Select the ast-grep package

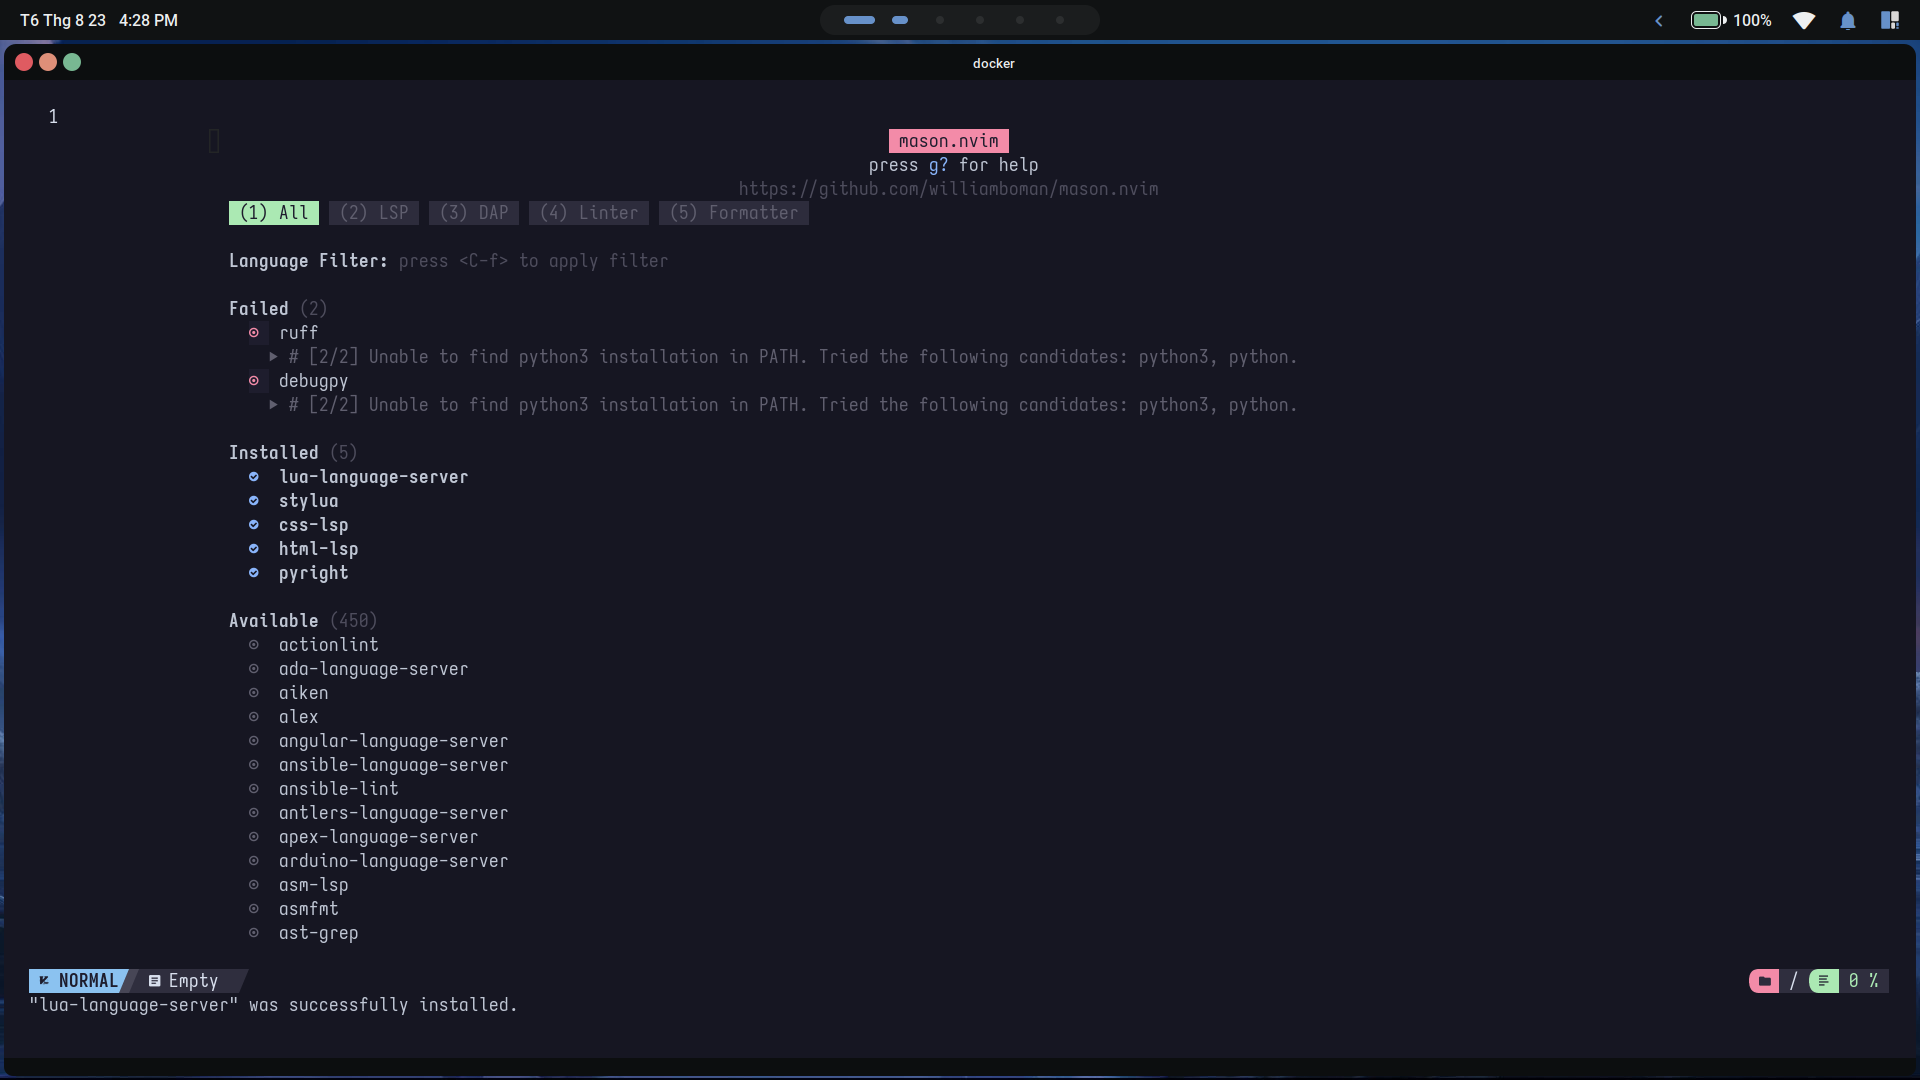[318, 933]
